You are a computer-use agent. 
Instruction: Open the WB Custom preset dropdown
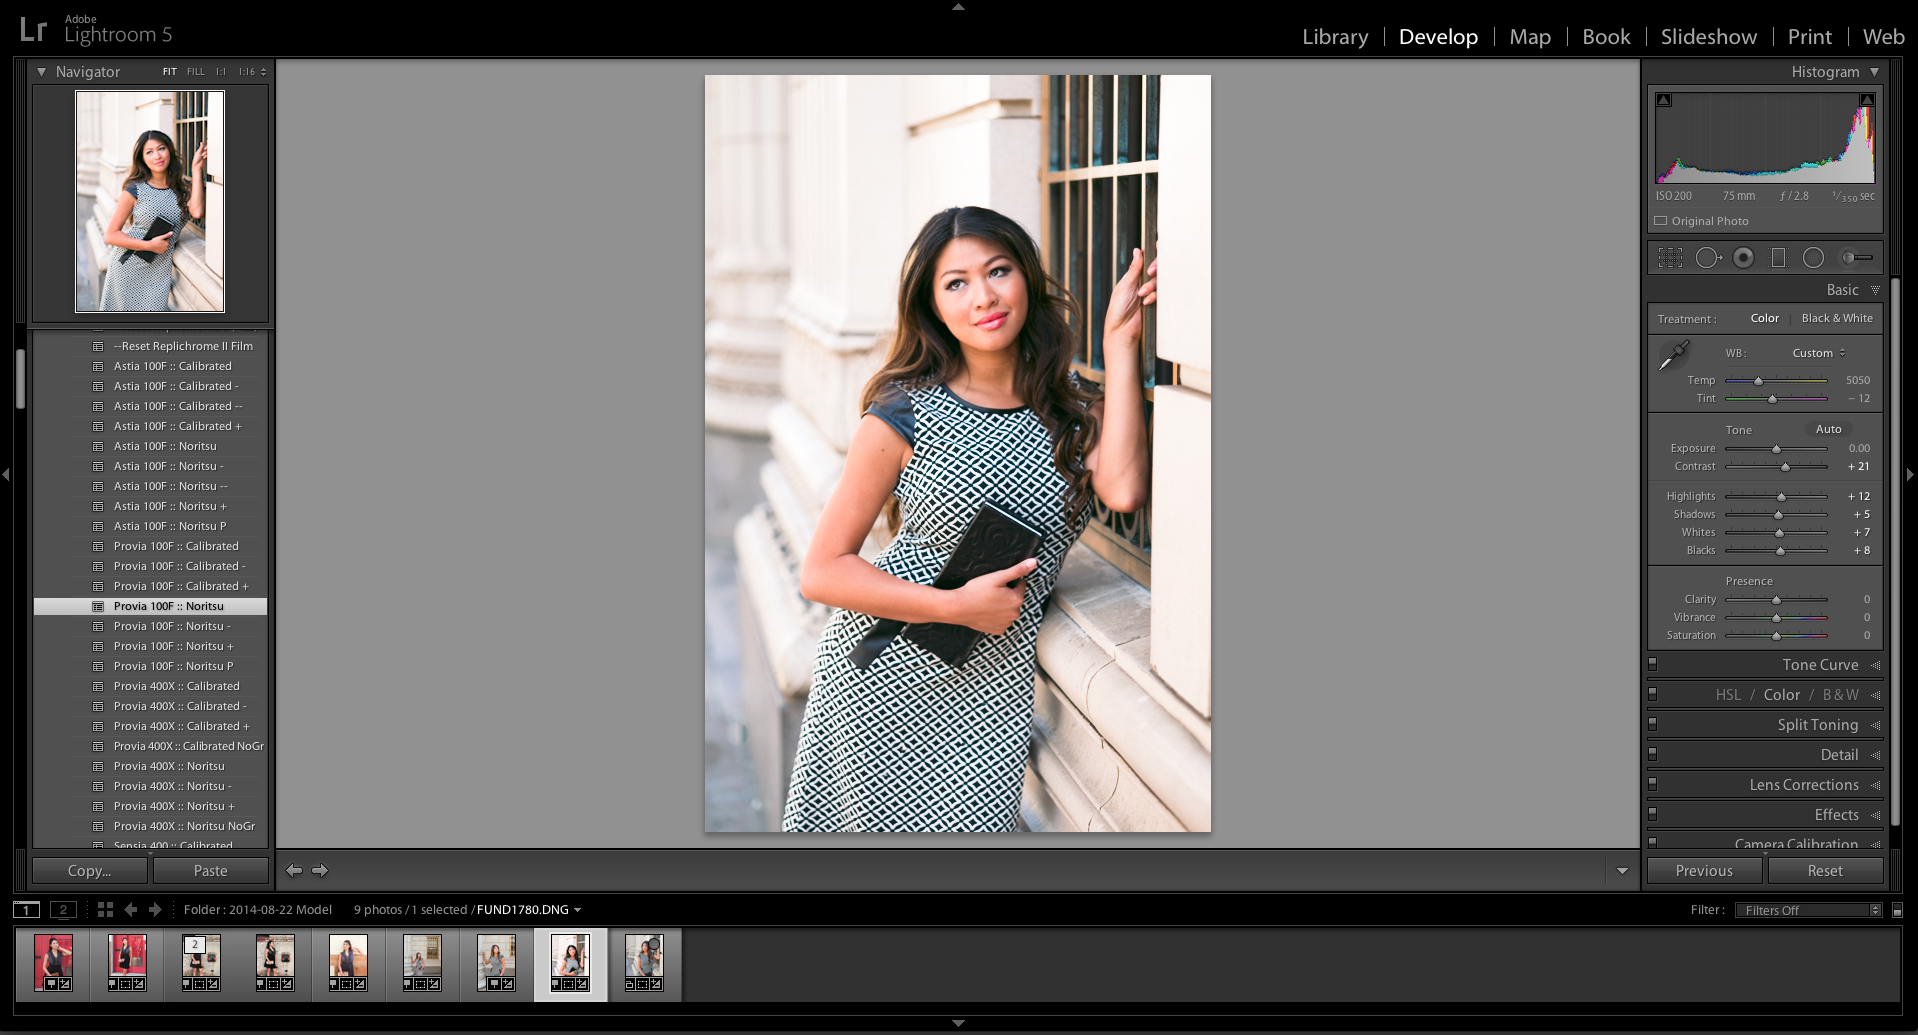pyautogui.click(x=1819, y=353)
